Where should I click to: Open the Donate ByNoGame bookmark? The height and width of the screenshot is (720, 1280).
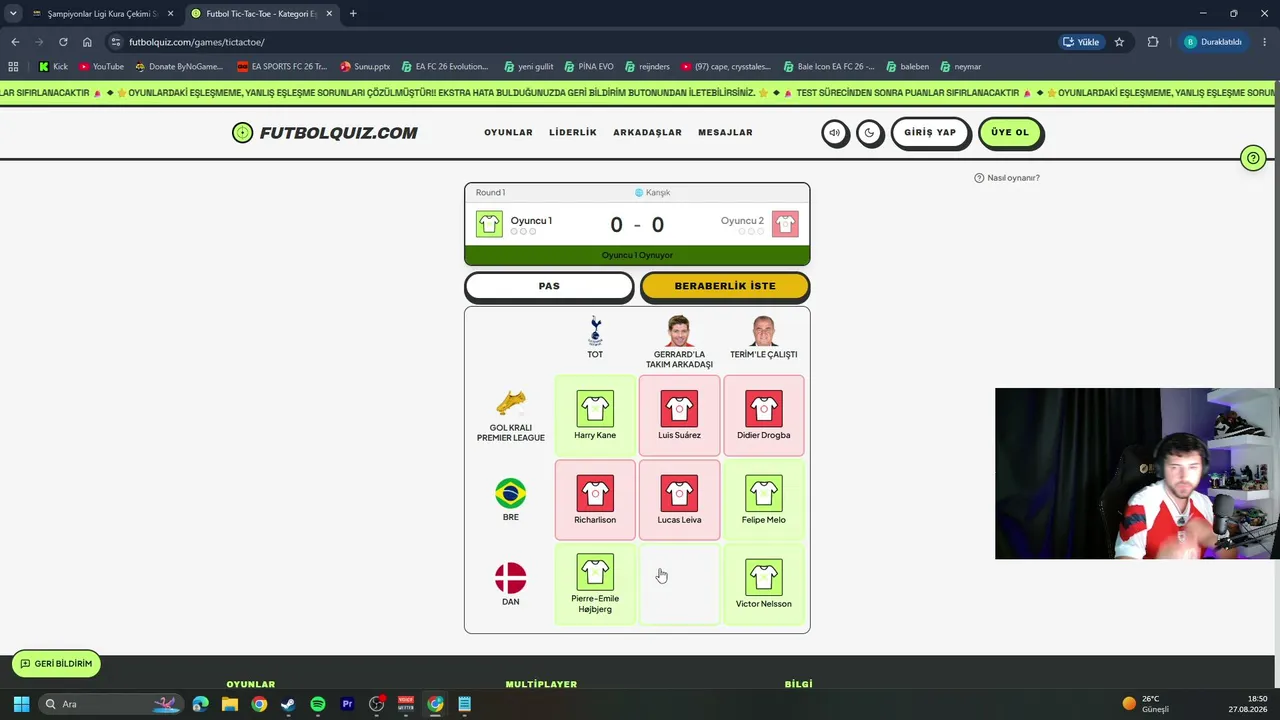pos(178,67)
